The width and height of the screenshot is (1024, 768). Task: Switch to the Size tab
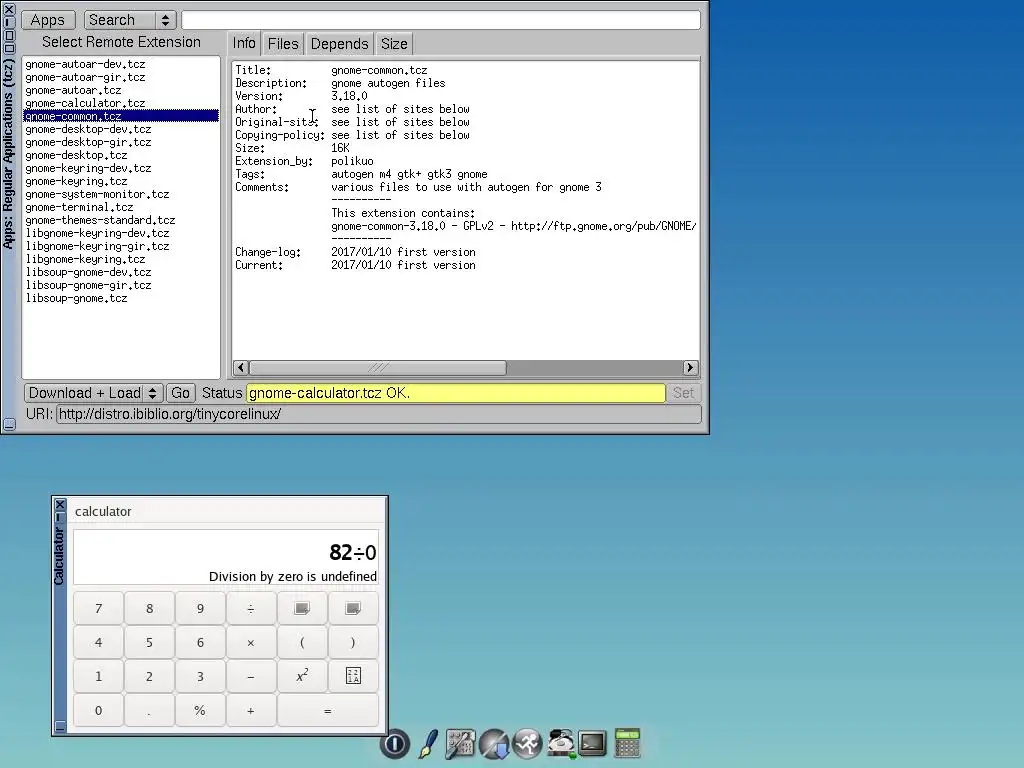tap(394, 44)
